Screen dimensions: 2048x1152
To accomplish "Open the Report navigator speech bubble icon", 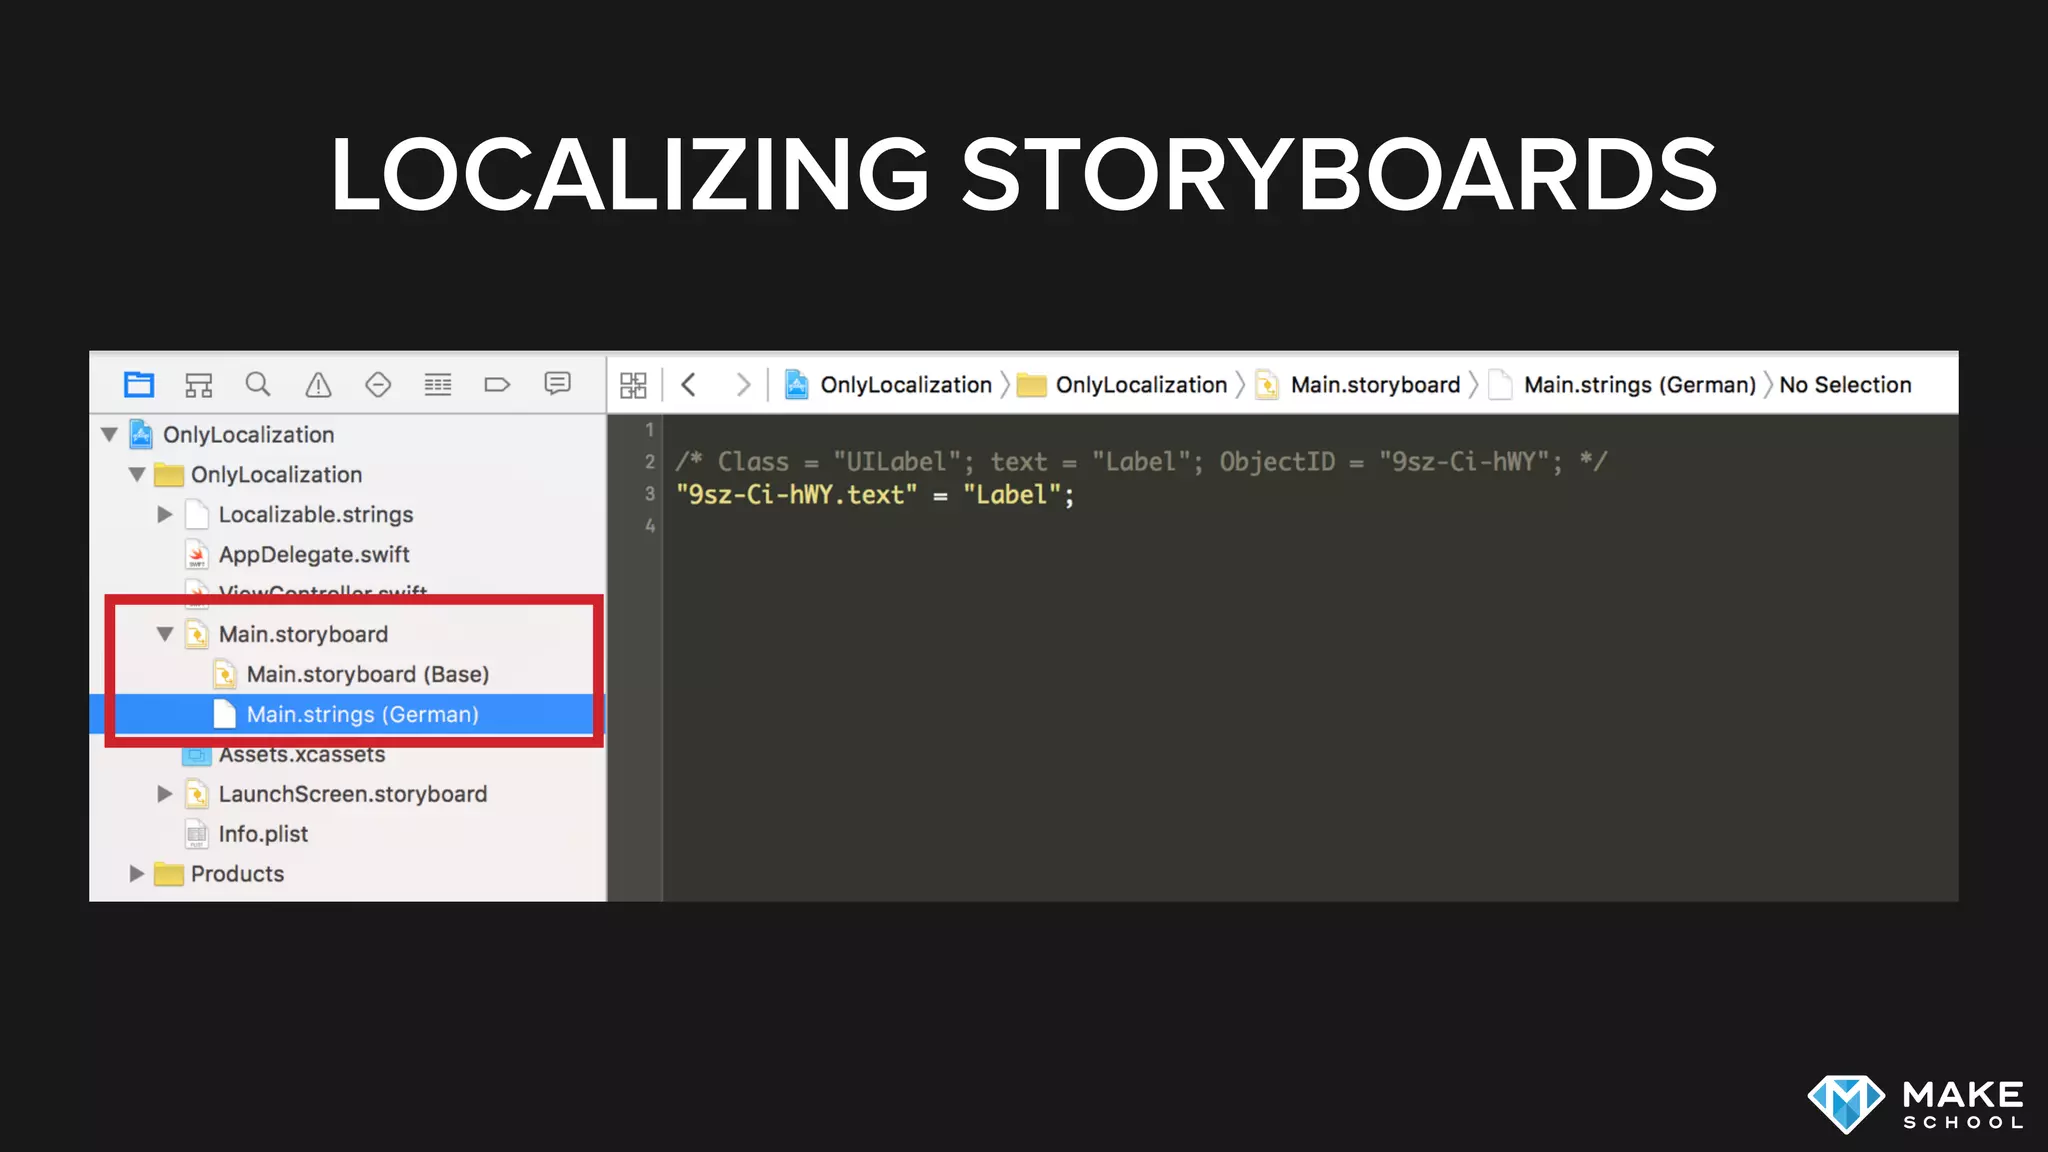I will (x=557, y=383).
